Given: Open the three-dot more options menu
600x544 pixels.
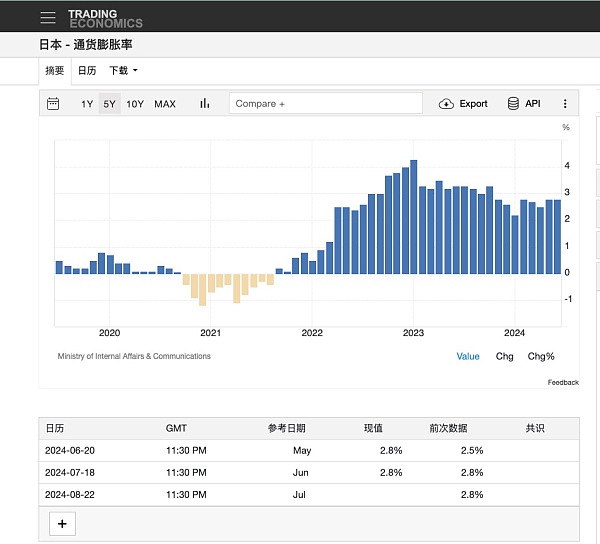Looking at the screenshot, I should coord(565,104).
